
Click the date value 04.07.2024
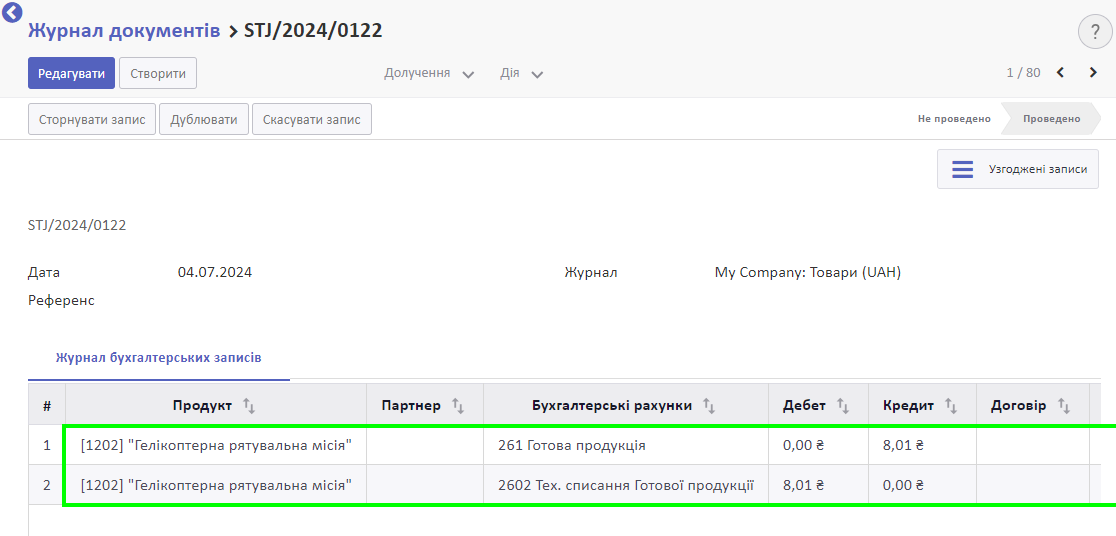point(214,273)
